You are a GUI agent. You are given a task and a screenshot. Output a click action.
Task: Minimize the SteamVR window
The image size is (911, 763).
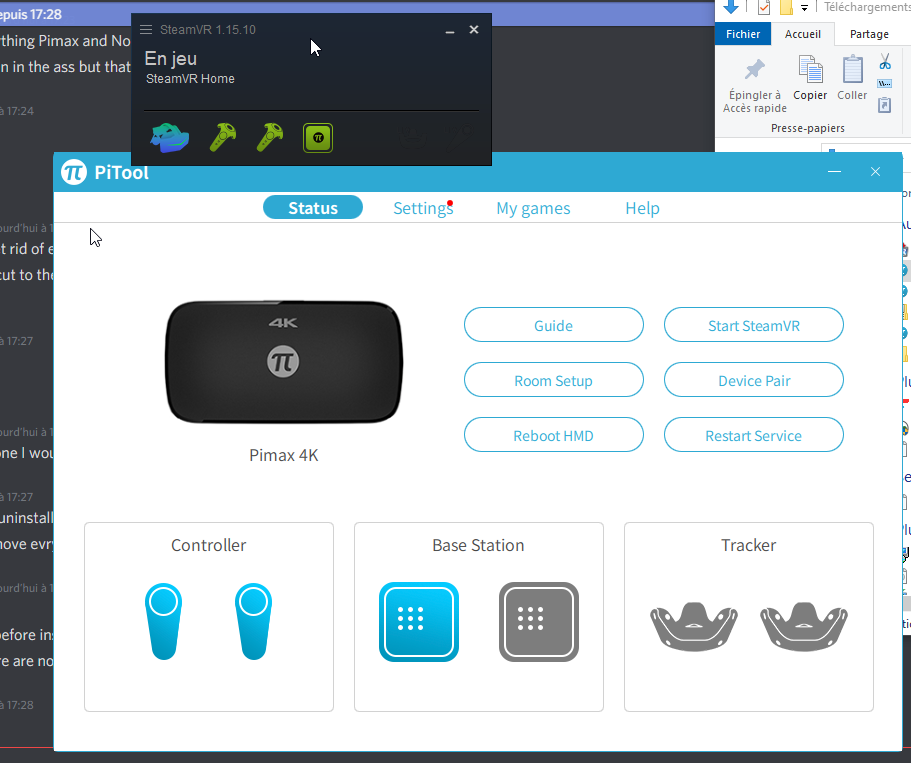pos(450,30)
